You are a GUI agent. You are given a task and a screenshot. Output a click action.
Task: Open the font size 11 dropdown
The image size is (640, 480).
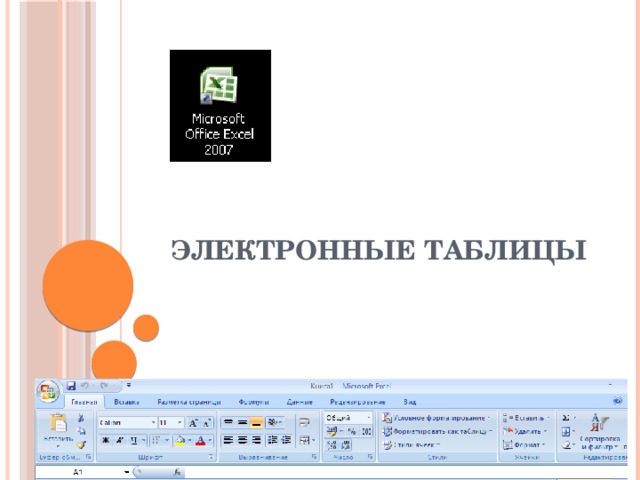coord(180,423)
